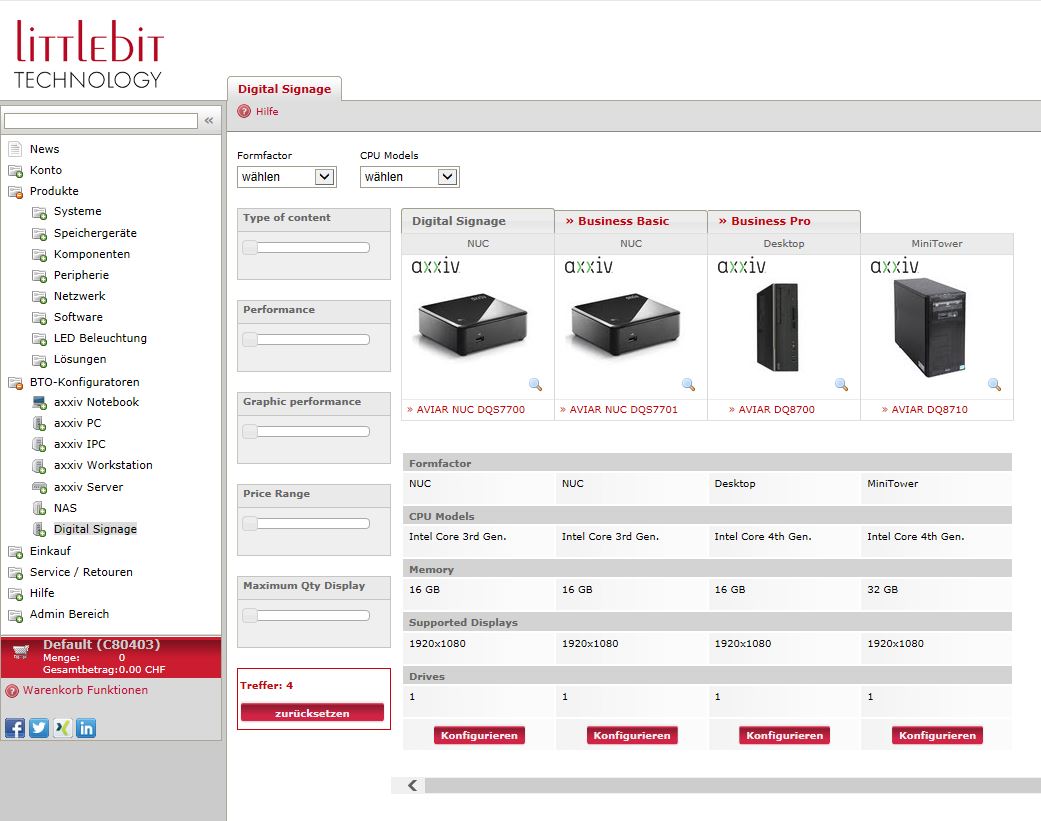Click the Systeme folder icon
This screenshot has width=1041, height=821.
click(39, 212)
